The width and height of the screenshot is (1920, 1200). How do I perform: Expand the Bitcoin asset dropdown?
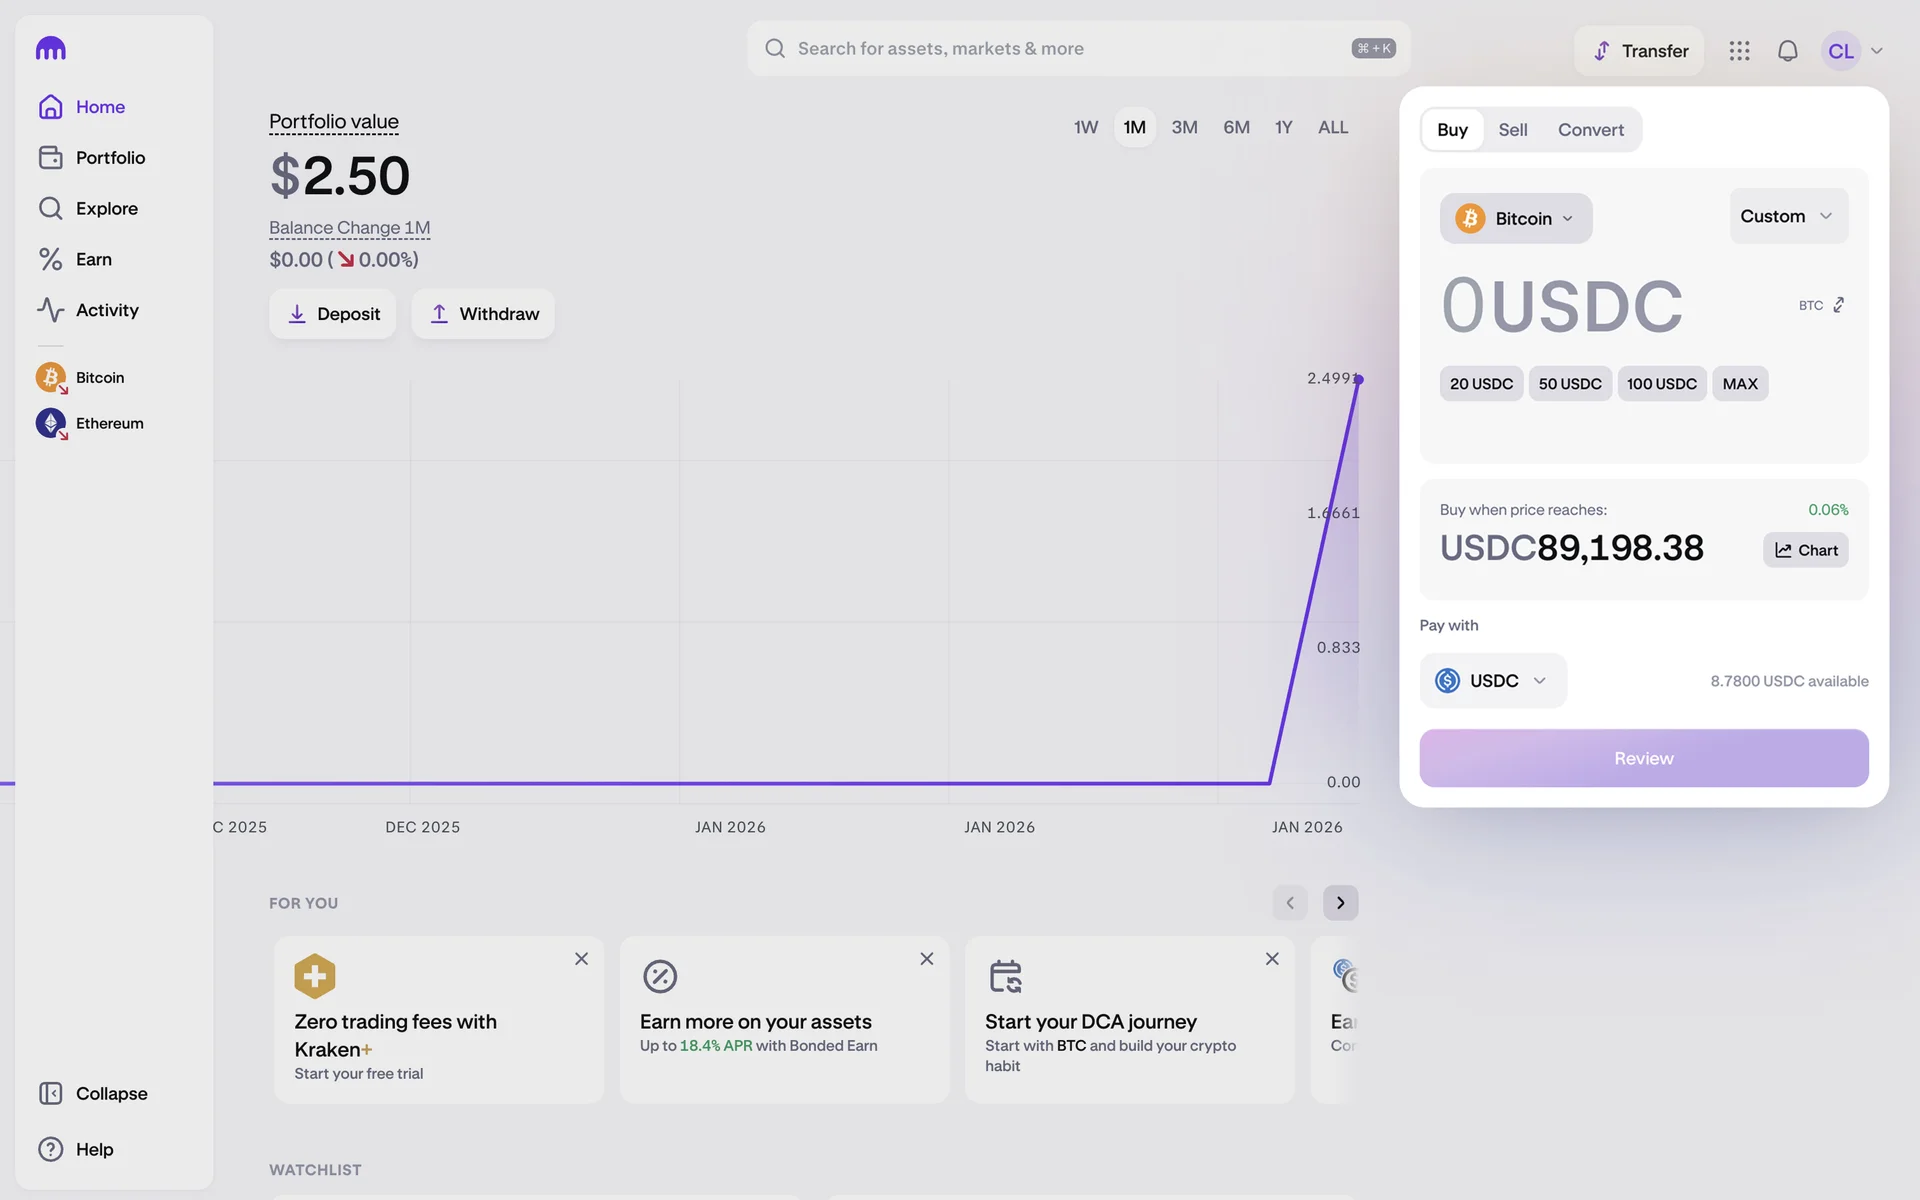1515,219
